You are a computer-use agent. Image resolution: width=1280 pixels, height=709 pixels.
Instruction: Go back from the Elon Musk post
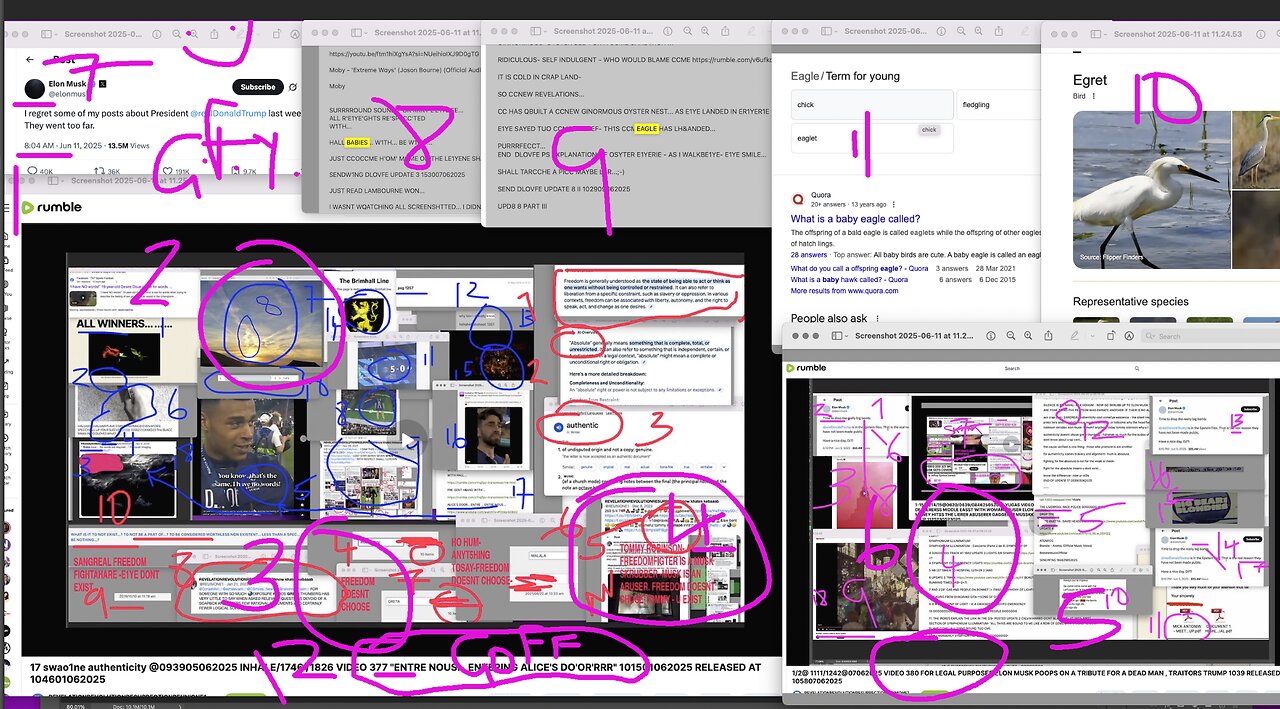30,59
